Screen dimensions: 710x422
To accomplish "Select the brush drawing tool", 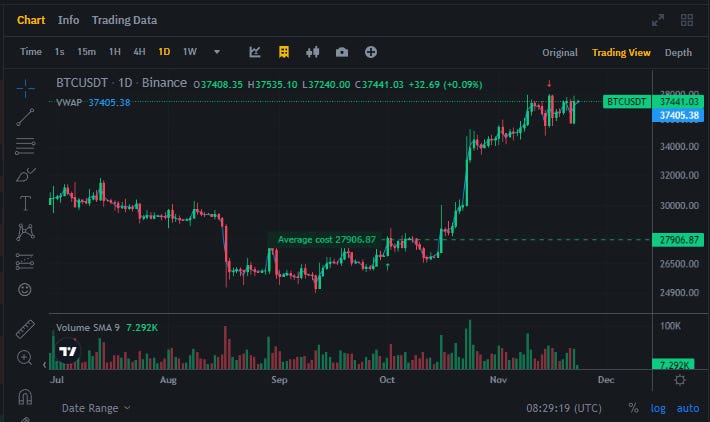I will (x=25, y=175).
